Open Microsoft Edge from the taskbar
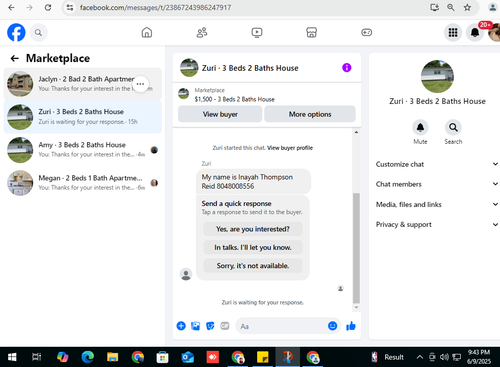 [x=88, y=357]
